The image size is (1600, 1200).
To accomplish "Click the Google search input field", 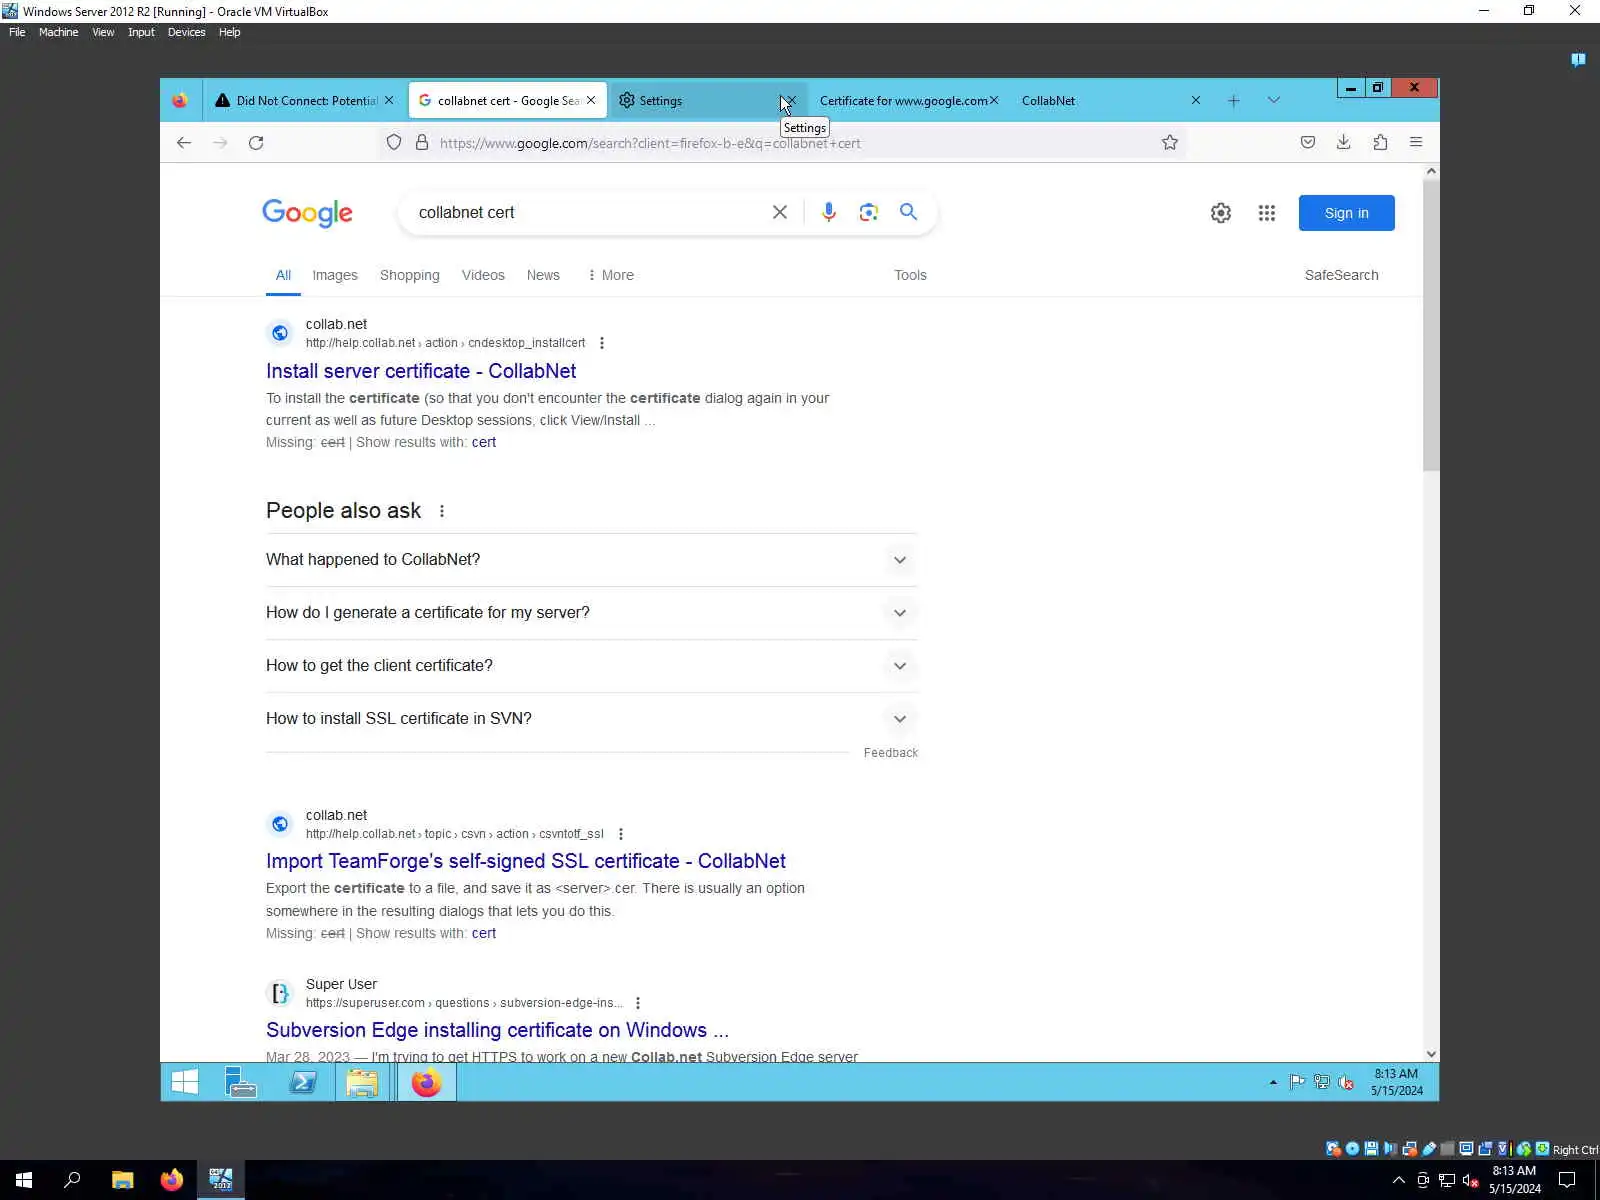I will click(x=588, y=212).
